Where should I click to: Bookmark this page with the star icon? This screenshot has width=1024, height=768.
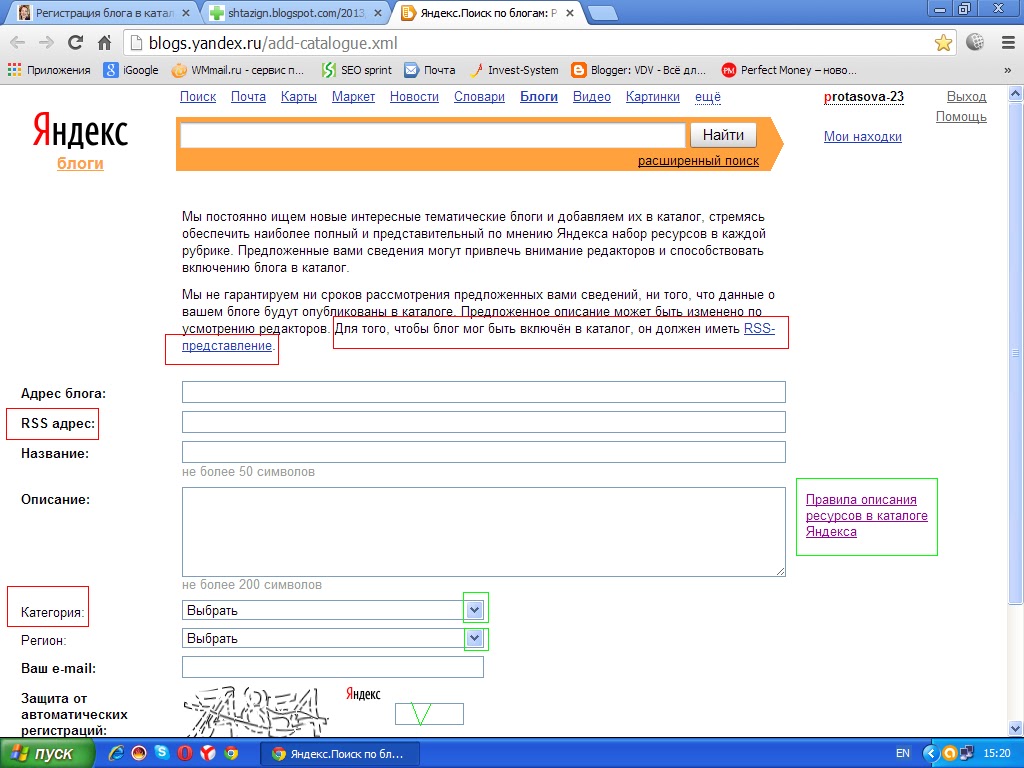(943, 43)
